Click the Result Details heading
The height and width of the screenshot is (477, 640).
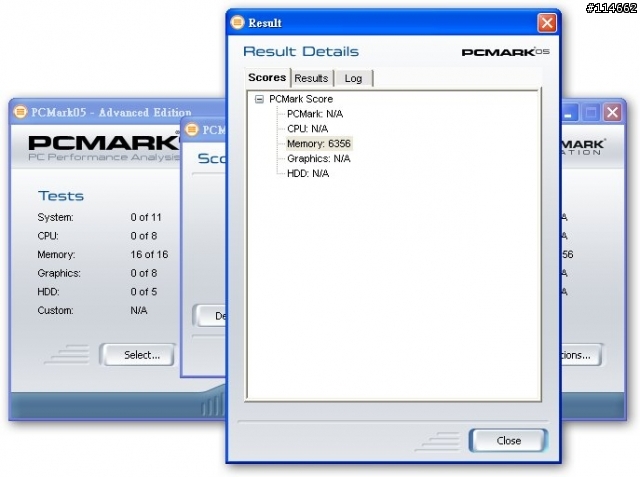301,52
